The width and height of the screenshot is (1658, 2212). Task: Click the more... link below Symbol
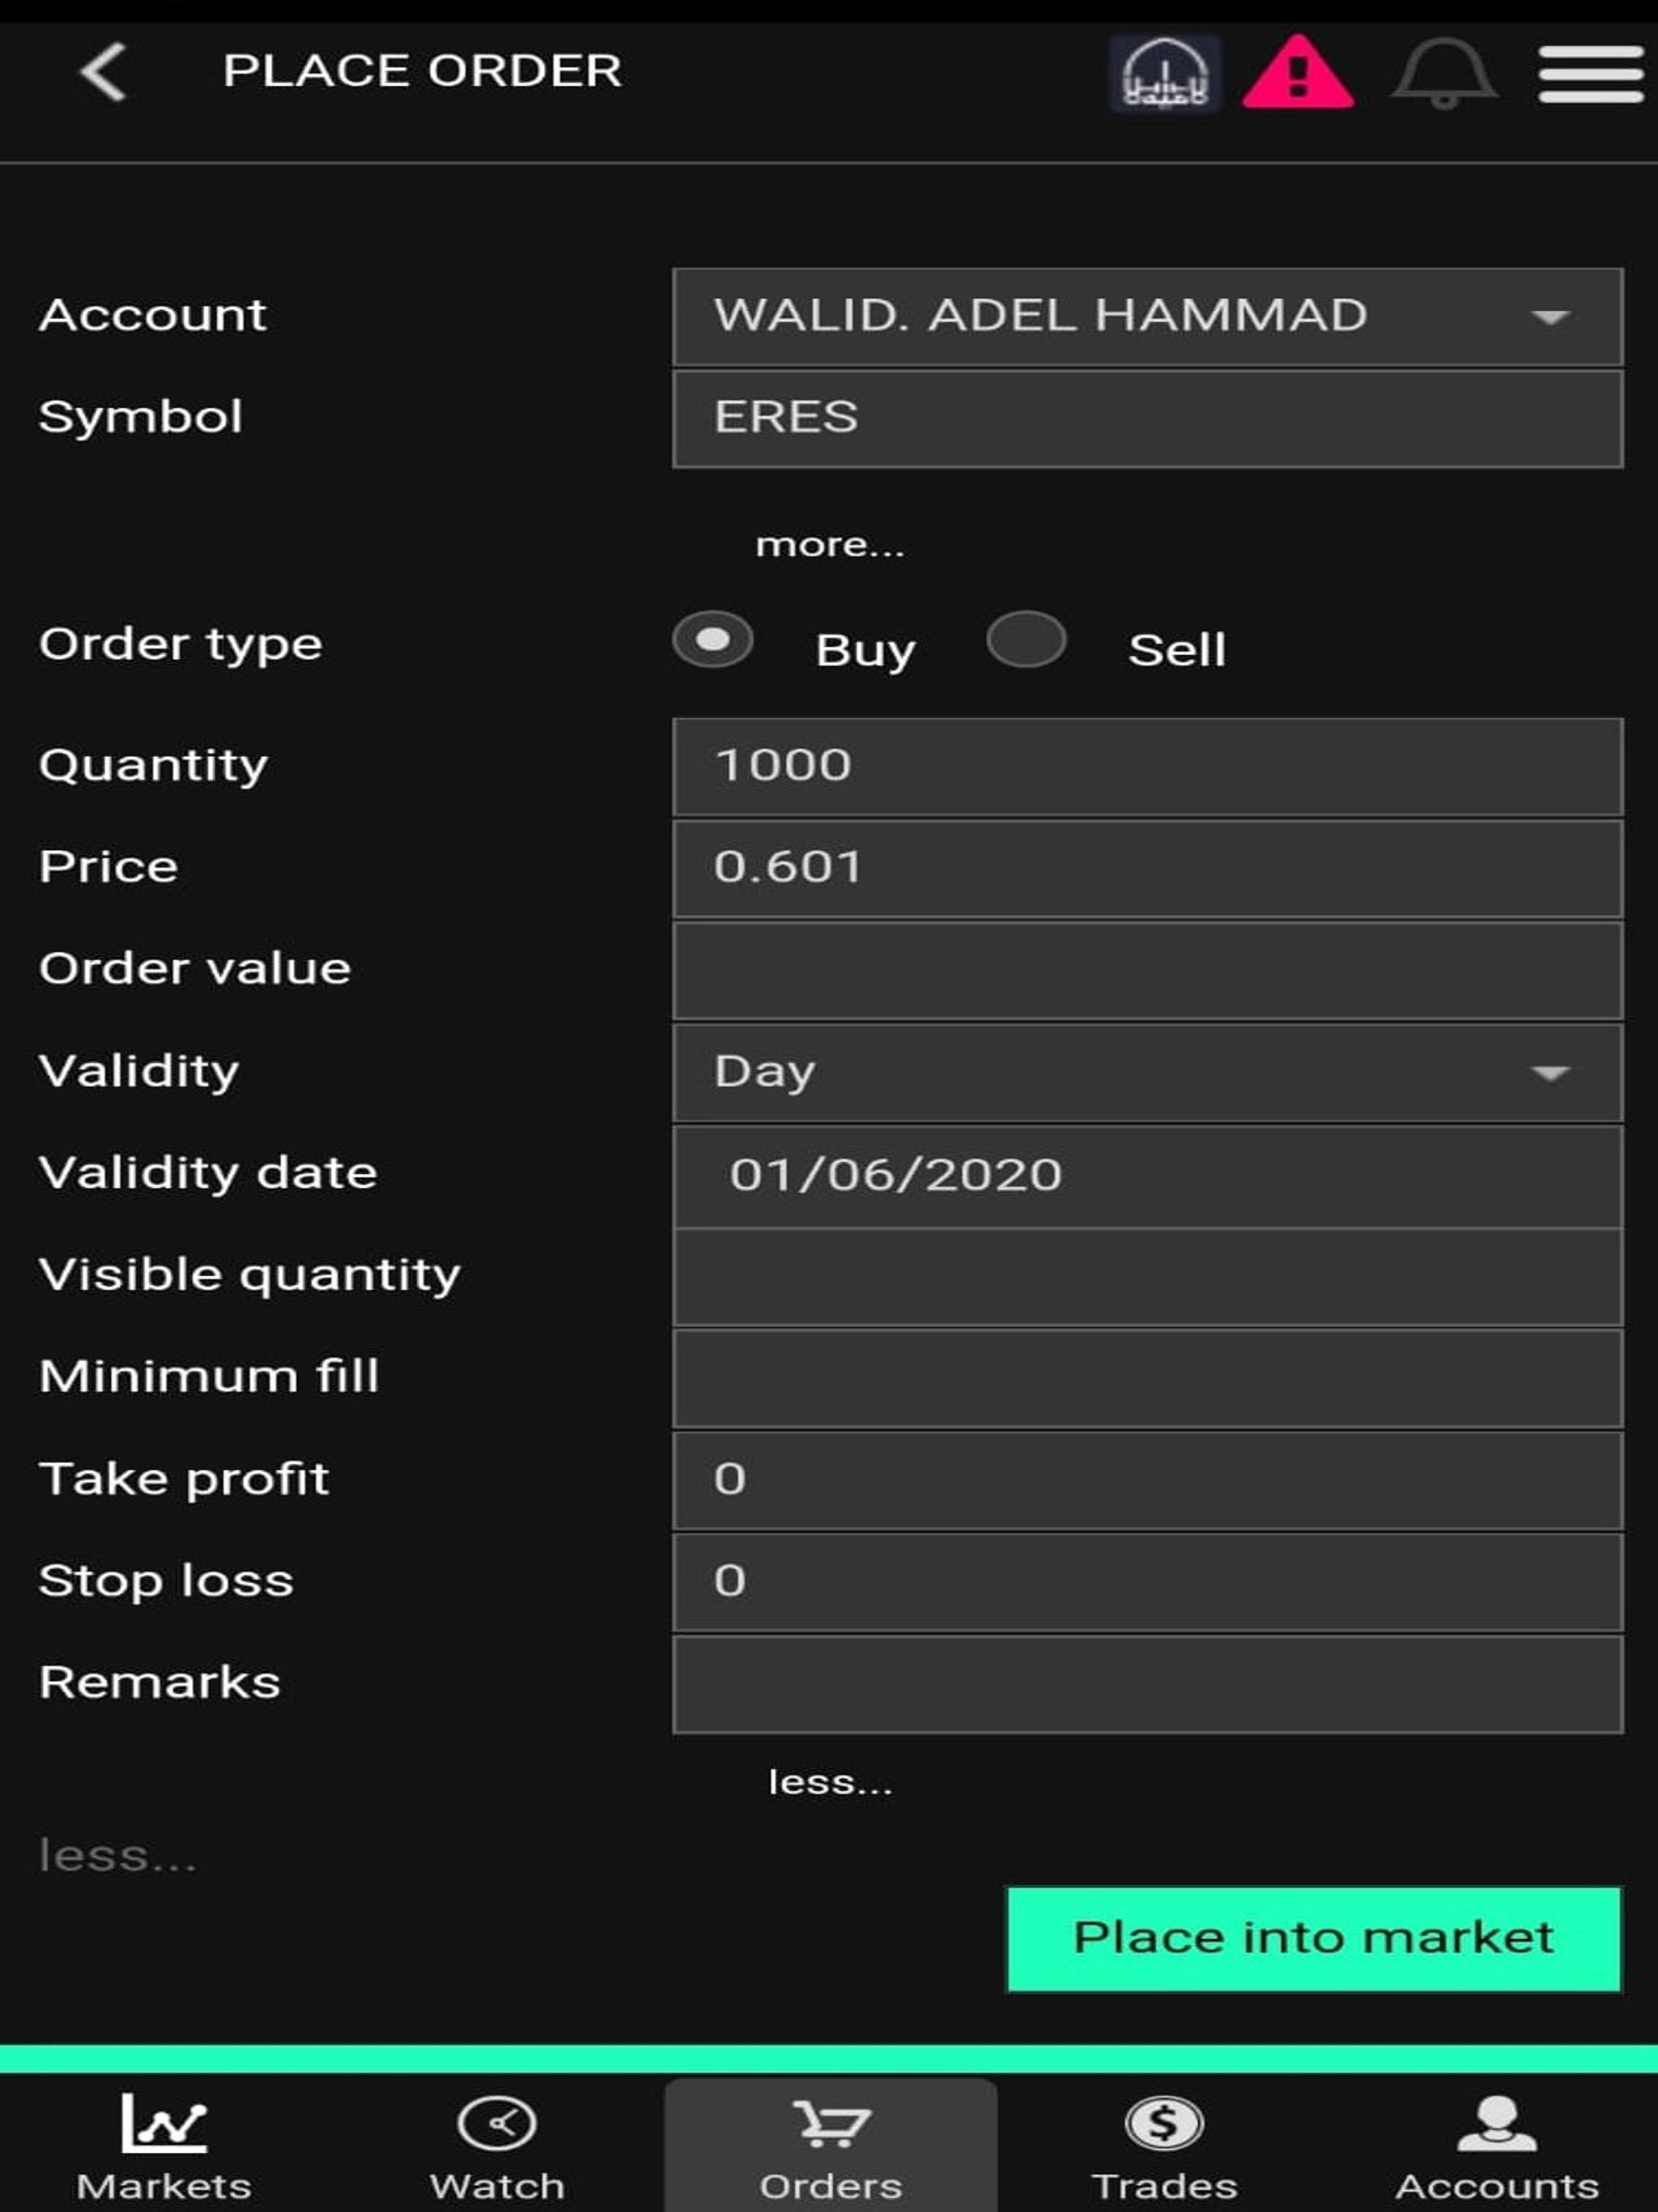pyautogui.click(x=830, y=545)
